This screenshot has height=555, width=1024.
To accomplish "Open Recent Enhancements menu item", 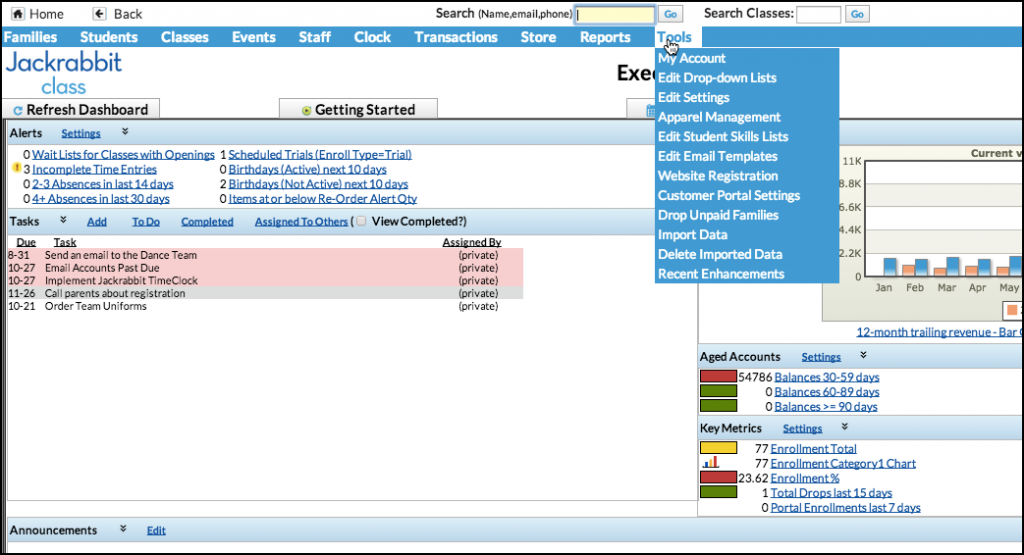I will pos(721,274).
